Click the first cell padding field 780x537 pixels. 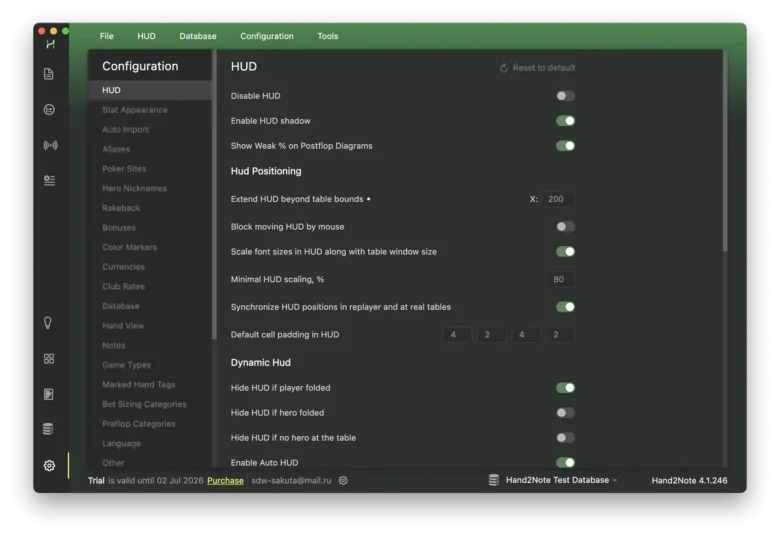pyautogui.click(x=457, y=335)
